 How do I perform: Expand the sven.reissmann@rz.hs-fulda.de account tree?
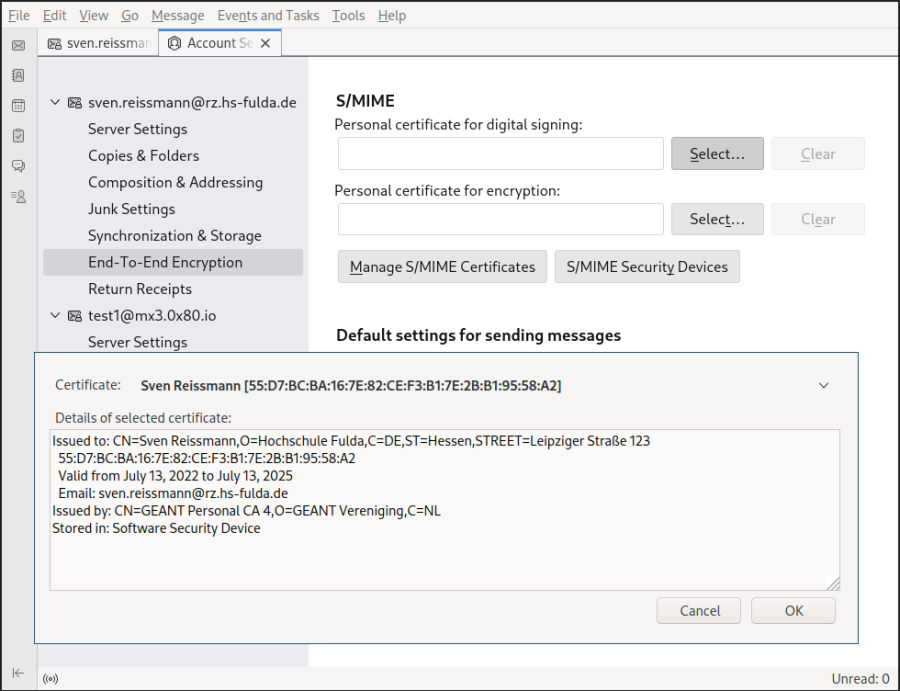tap(56, 102)
